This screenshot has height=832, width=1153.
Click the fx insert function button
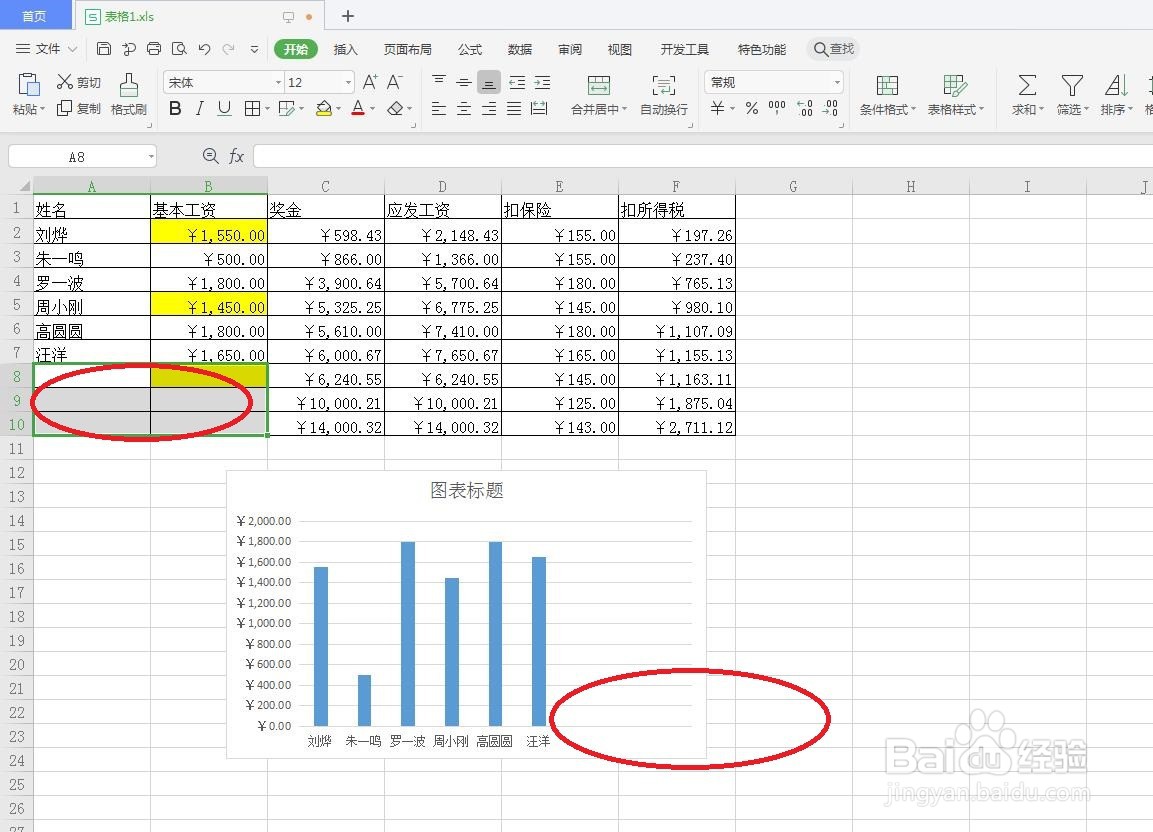236,156
